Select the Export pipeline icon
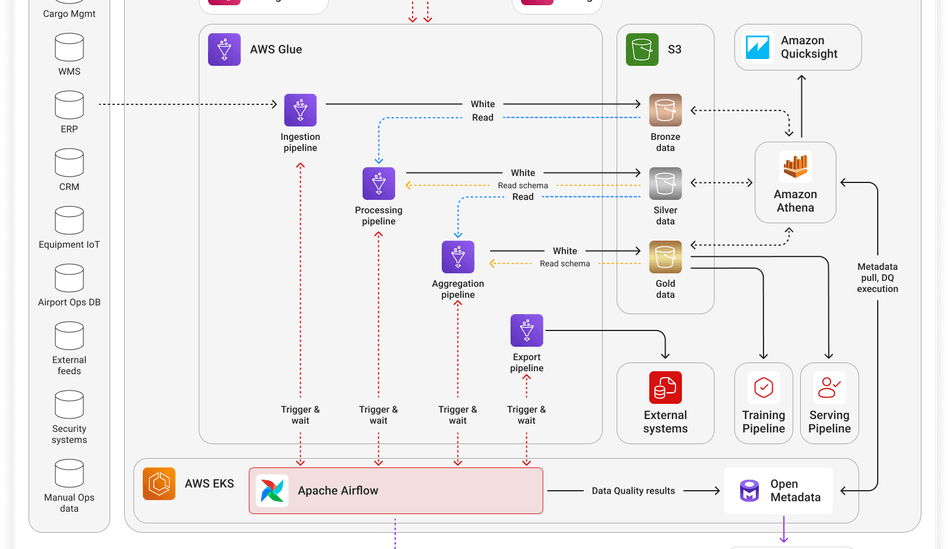The width and height of the screenshot is (950, 549). click(526, 331)
